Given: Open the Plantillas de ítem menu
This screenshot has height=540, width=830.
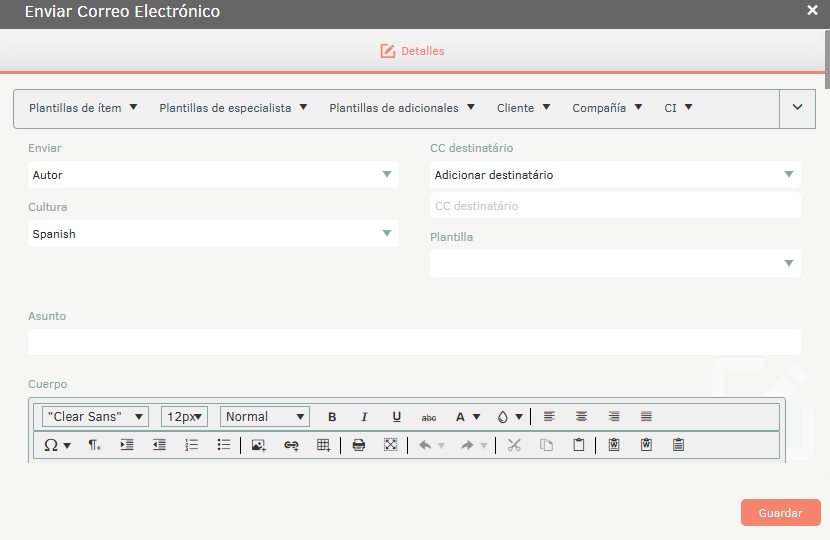Looking at the screenshot, I should point(83,108).
